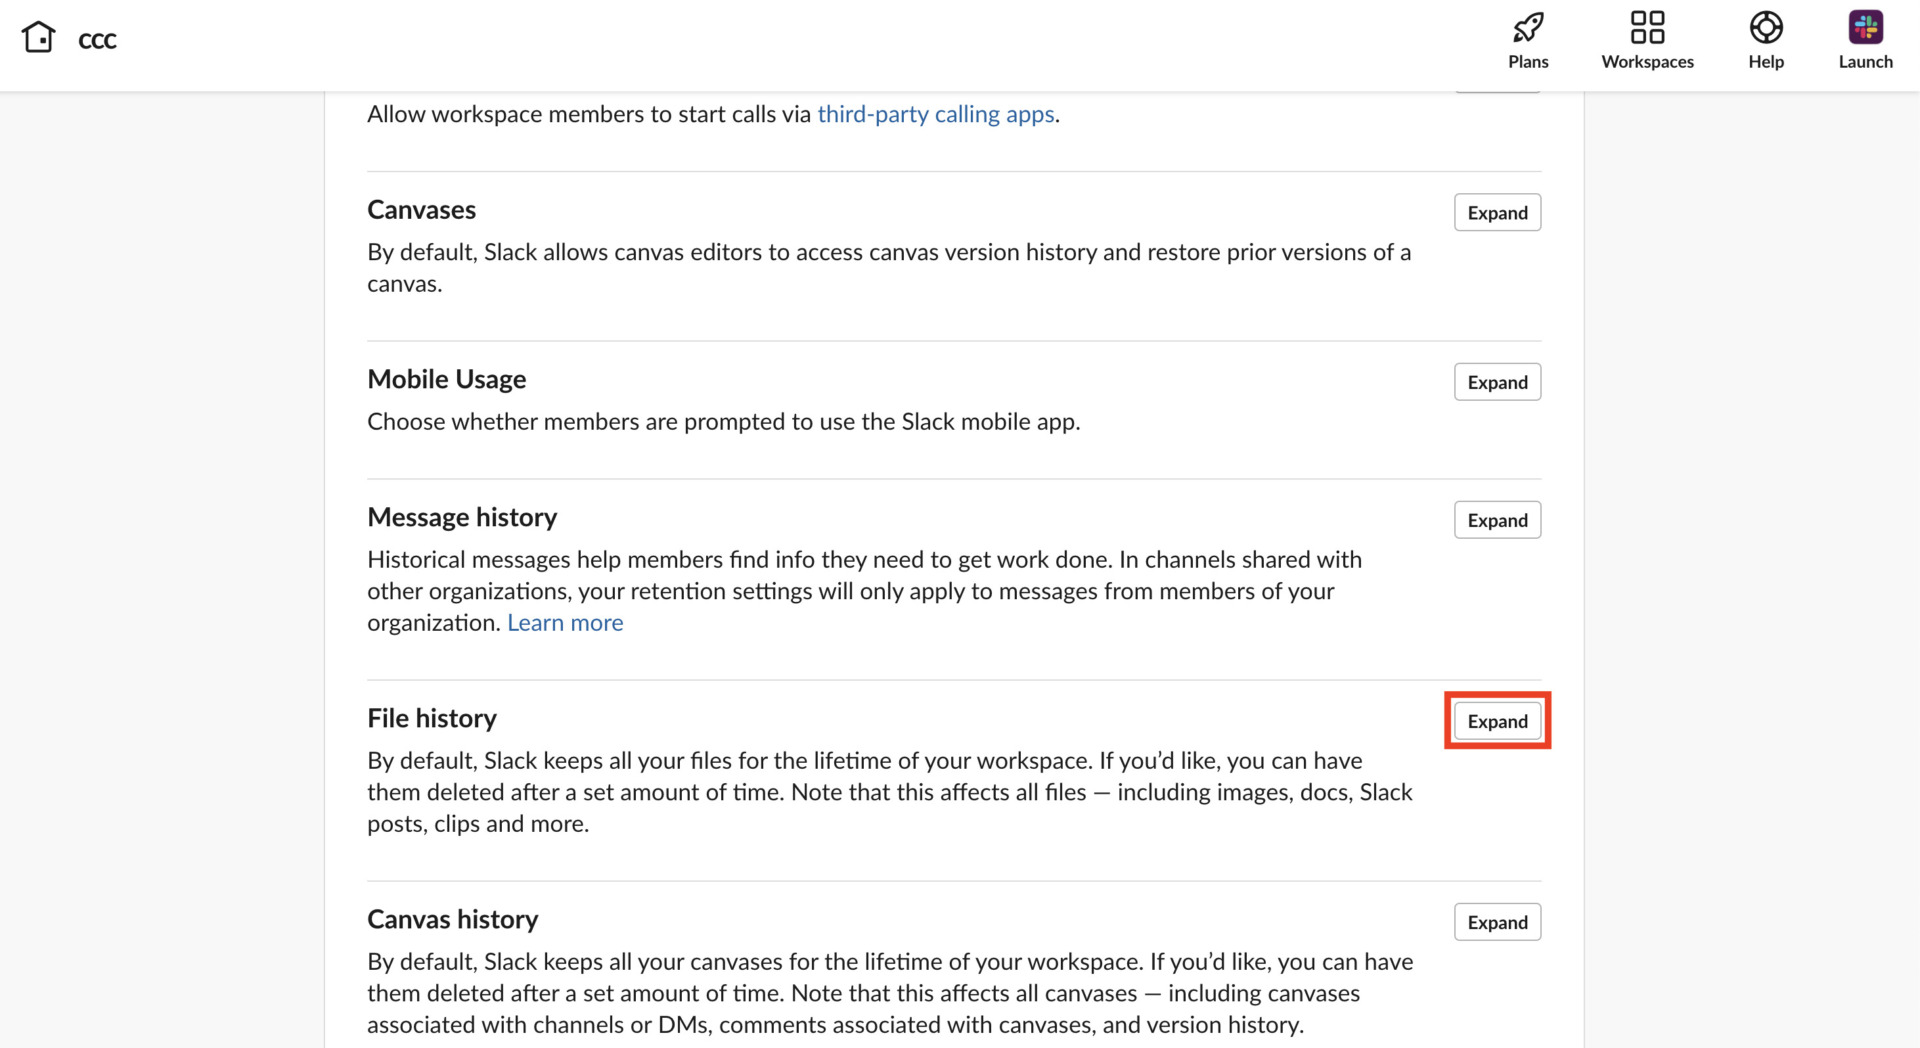This screenshot has height=1048, width=1920.
Task: Open the third-party calling apps link
Action: pyautogui.click(x=936, y=114)
